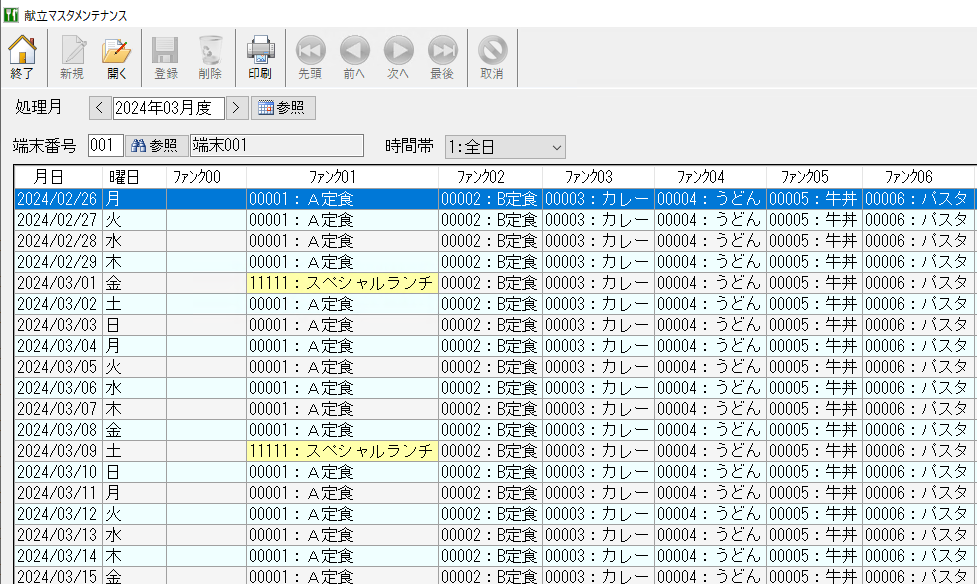Create a new record with 新規 icon
Image resolution: width=977 pixels, height=584 pixels.
pos(72,57)
